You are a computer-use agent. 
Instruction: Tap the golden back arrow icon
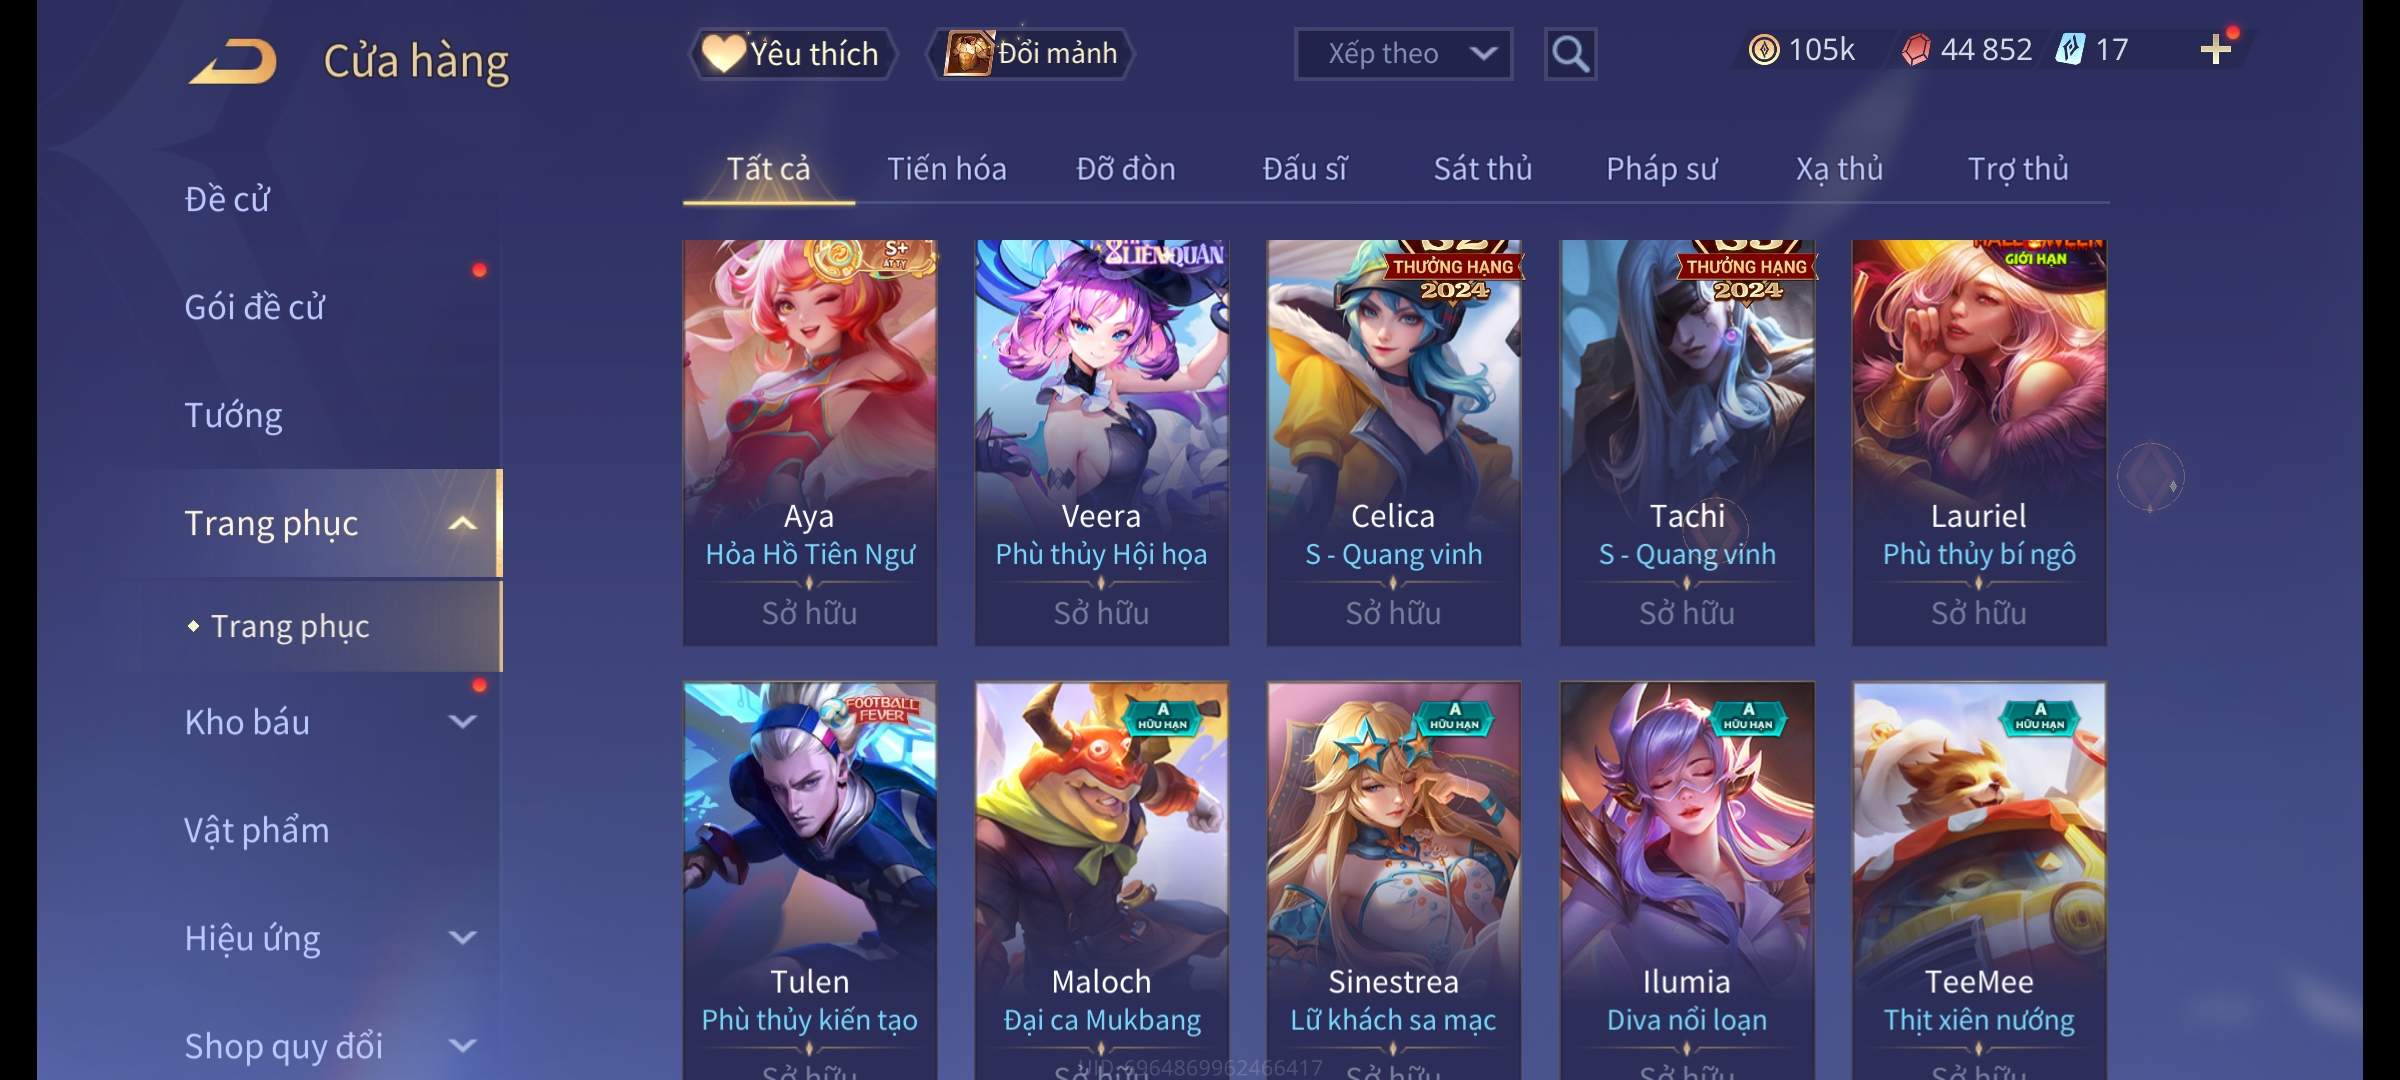233,62
